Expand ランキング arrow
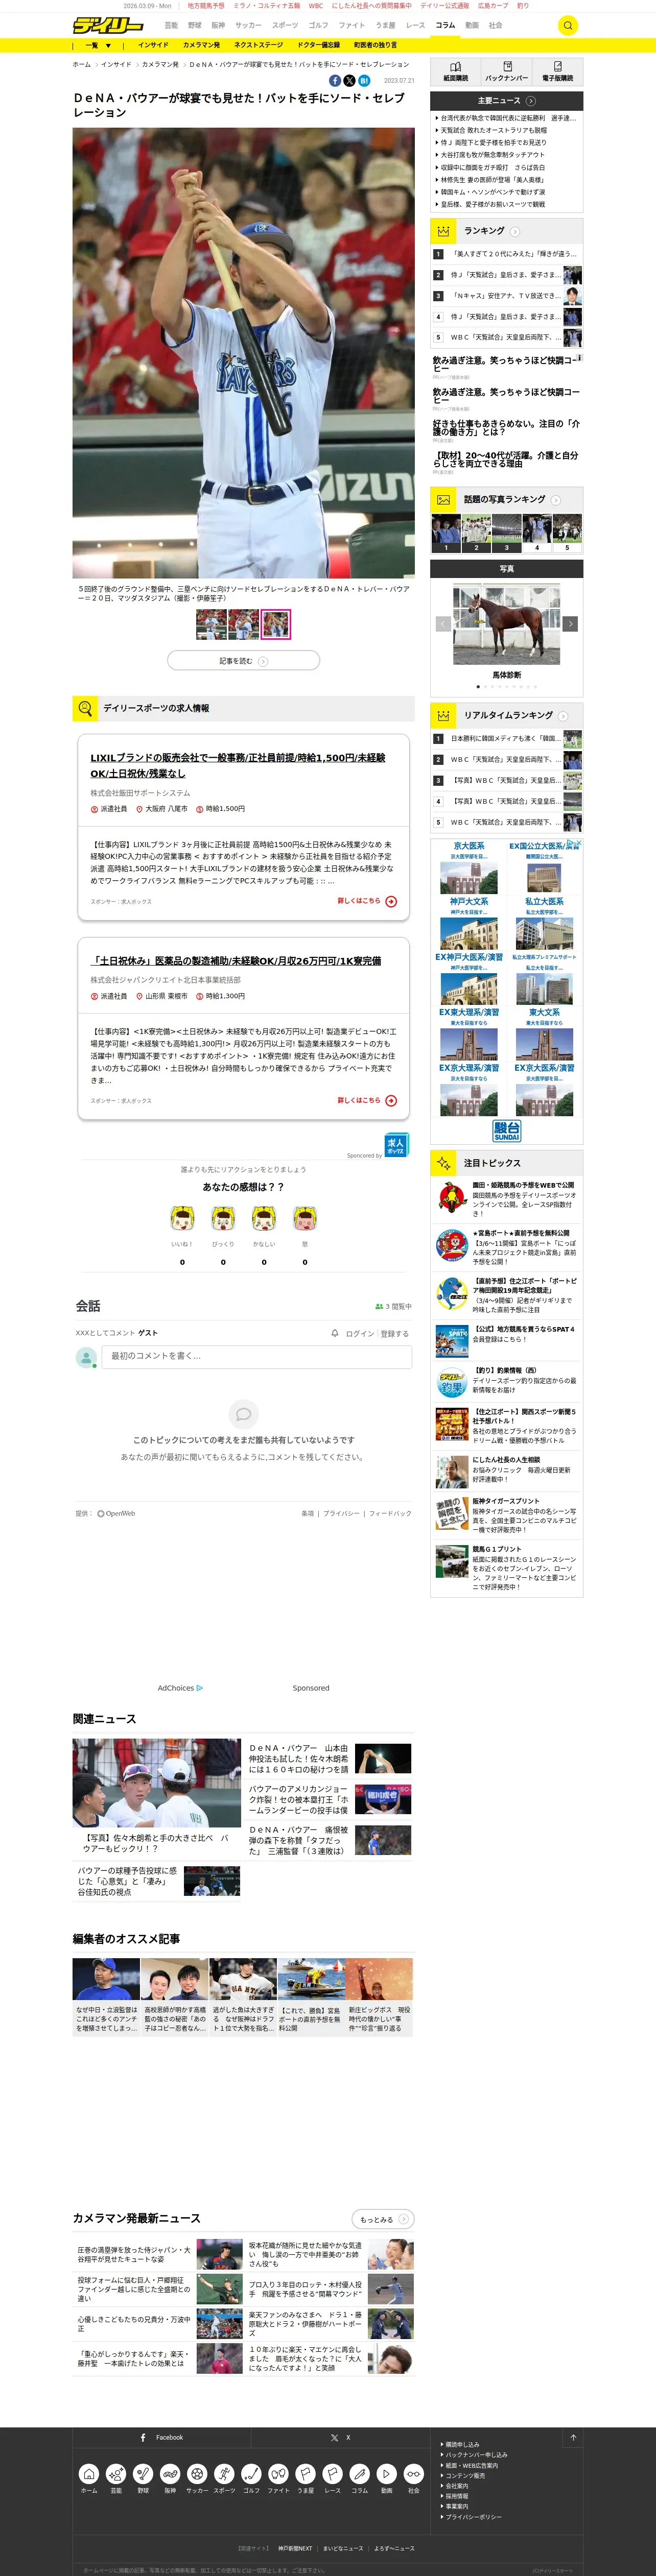656x2576 pixels. (x=515, y=231)
